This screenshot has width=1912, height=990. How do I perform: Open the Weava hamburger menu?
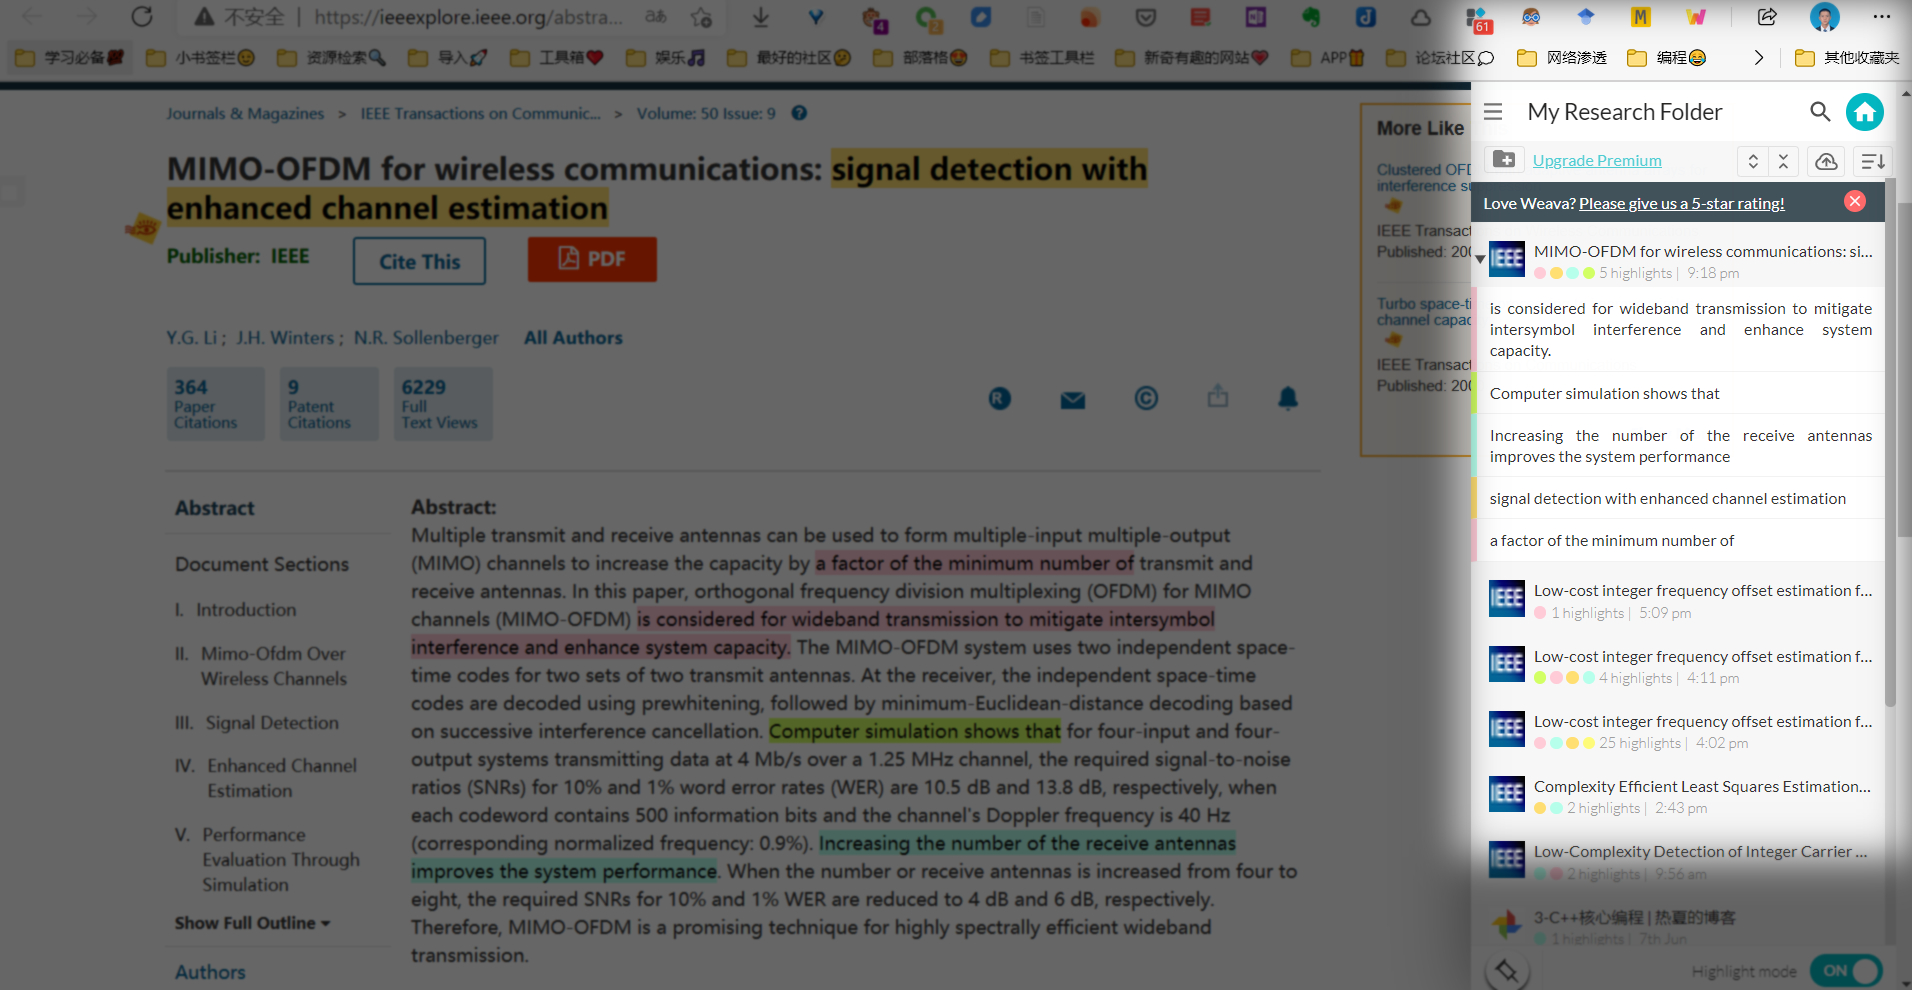[x=1493, y=112]
